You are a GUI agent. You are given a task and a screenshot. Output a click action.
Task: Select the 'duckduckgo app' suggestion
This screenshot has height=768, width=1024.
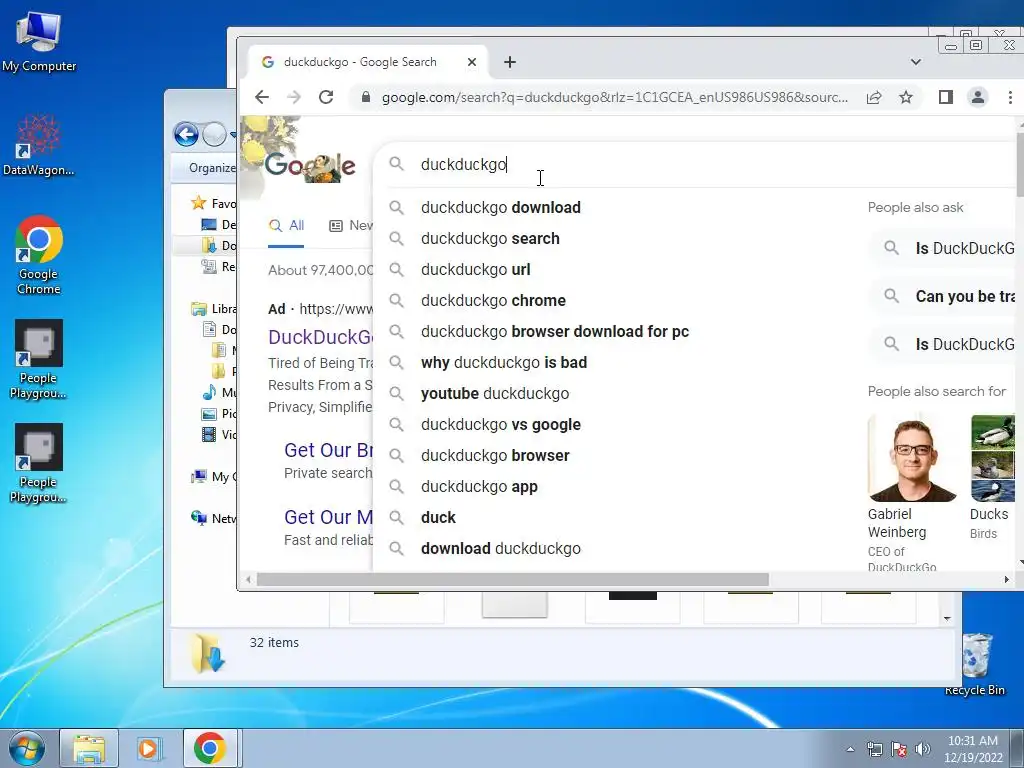coord(479,487)
